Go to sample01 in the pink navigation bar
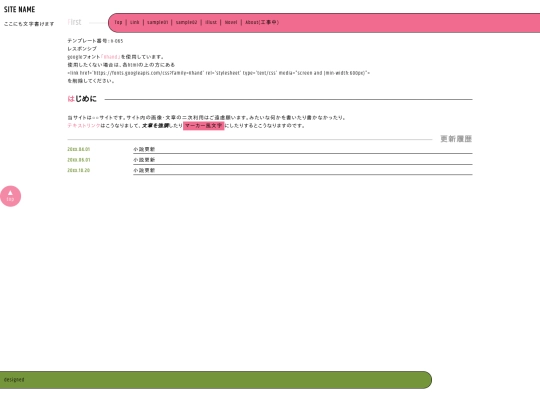Viewport: 540px width, 405px height. click(158, 22)
